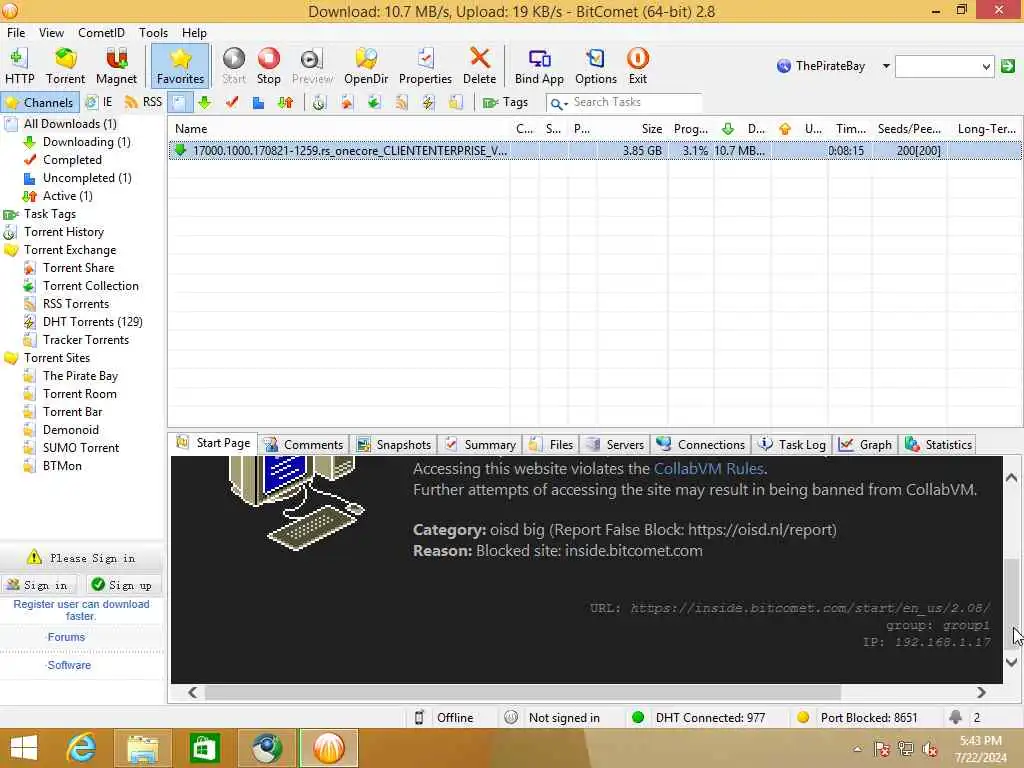This screenshot has width=1024, height=768.
Task: Click the torrent history filter icon
Action: pyautogui.click(x=319, y=102)
